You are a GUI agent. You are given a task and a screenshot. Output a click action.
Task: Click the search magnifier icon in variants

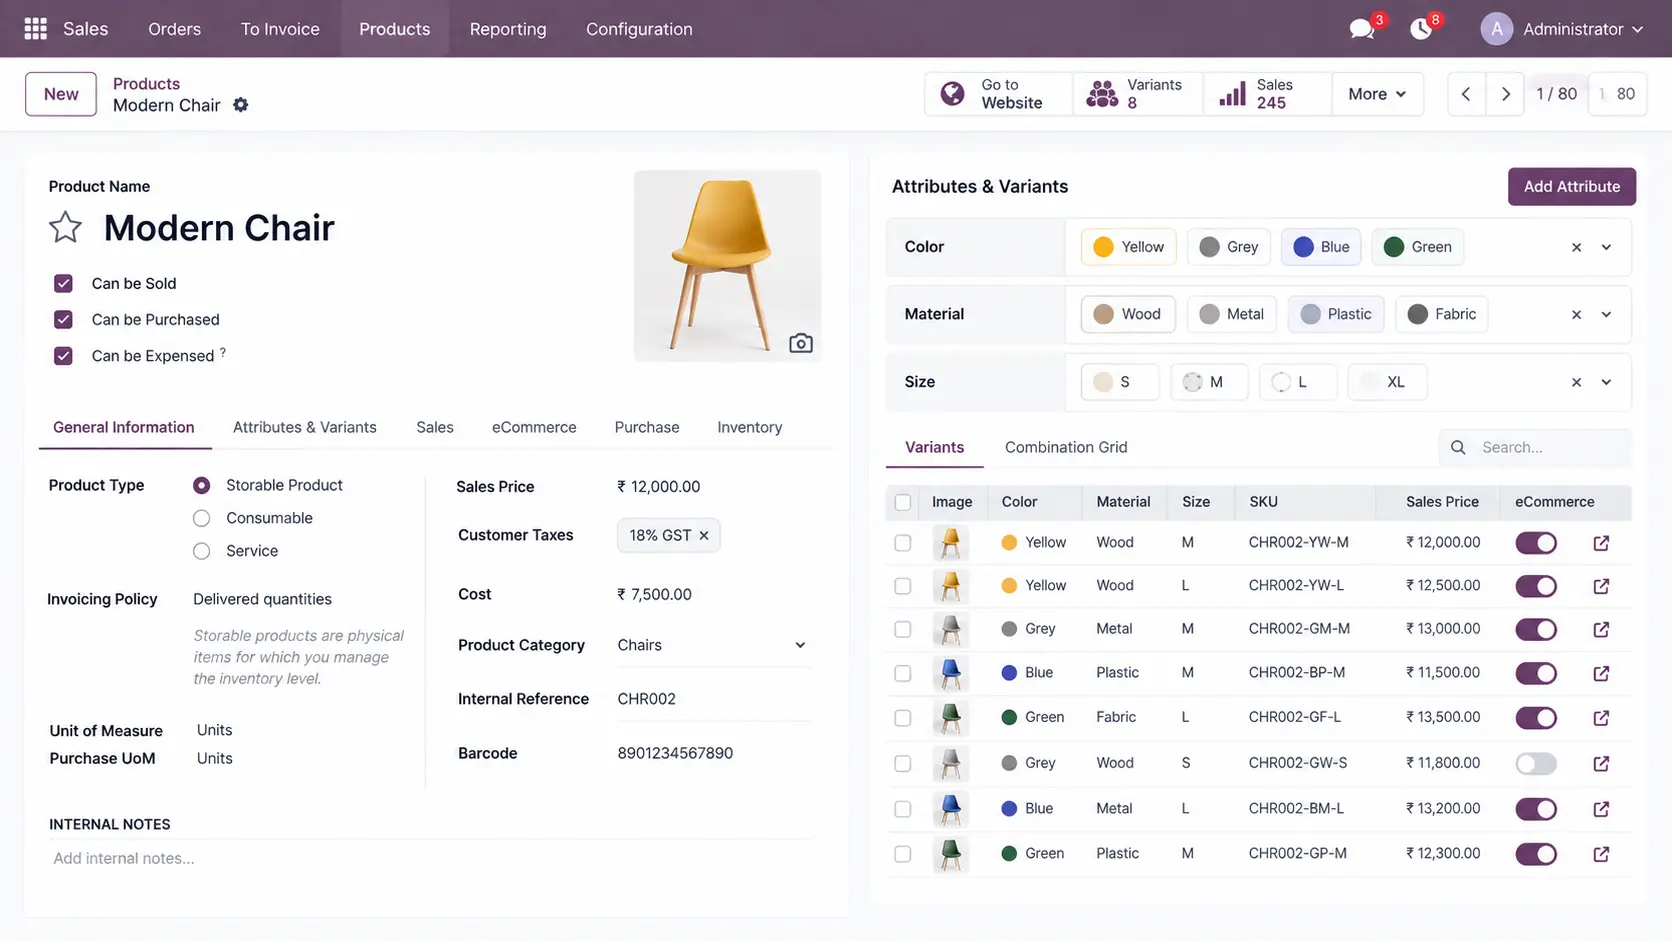click(1458, 447)
